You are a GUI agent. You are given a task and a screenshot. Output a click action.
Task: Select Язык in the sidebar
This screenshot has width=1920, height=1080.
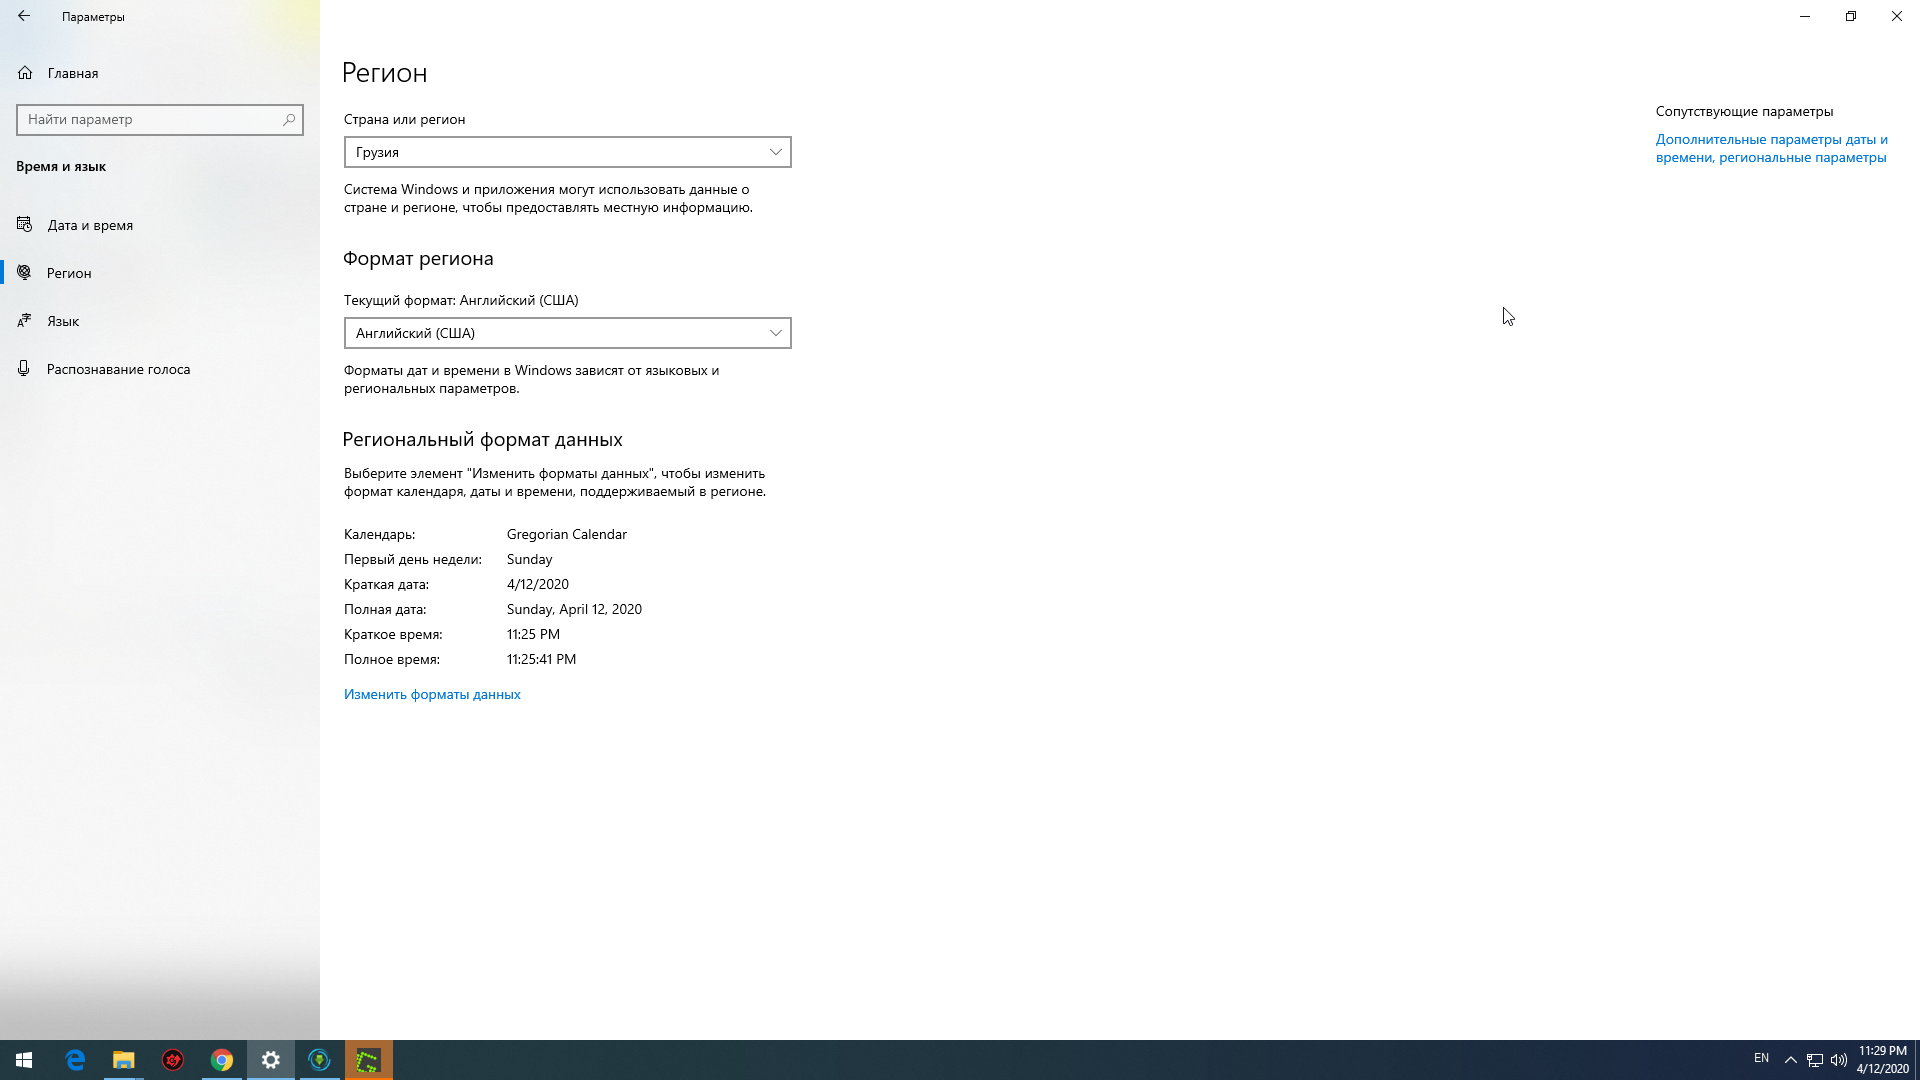(x=63, y=321)
